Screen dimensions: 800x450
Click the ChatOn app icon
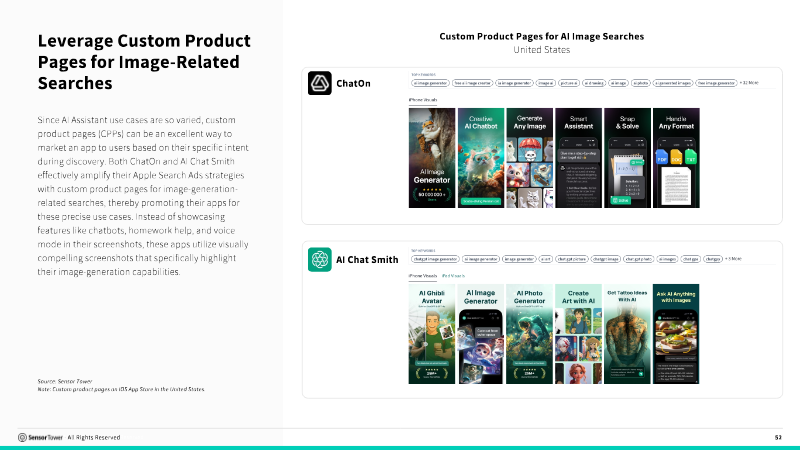coord(319,83)
